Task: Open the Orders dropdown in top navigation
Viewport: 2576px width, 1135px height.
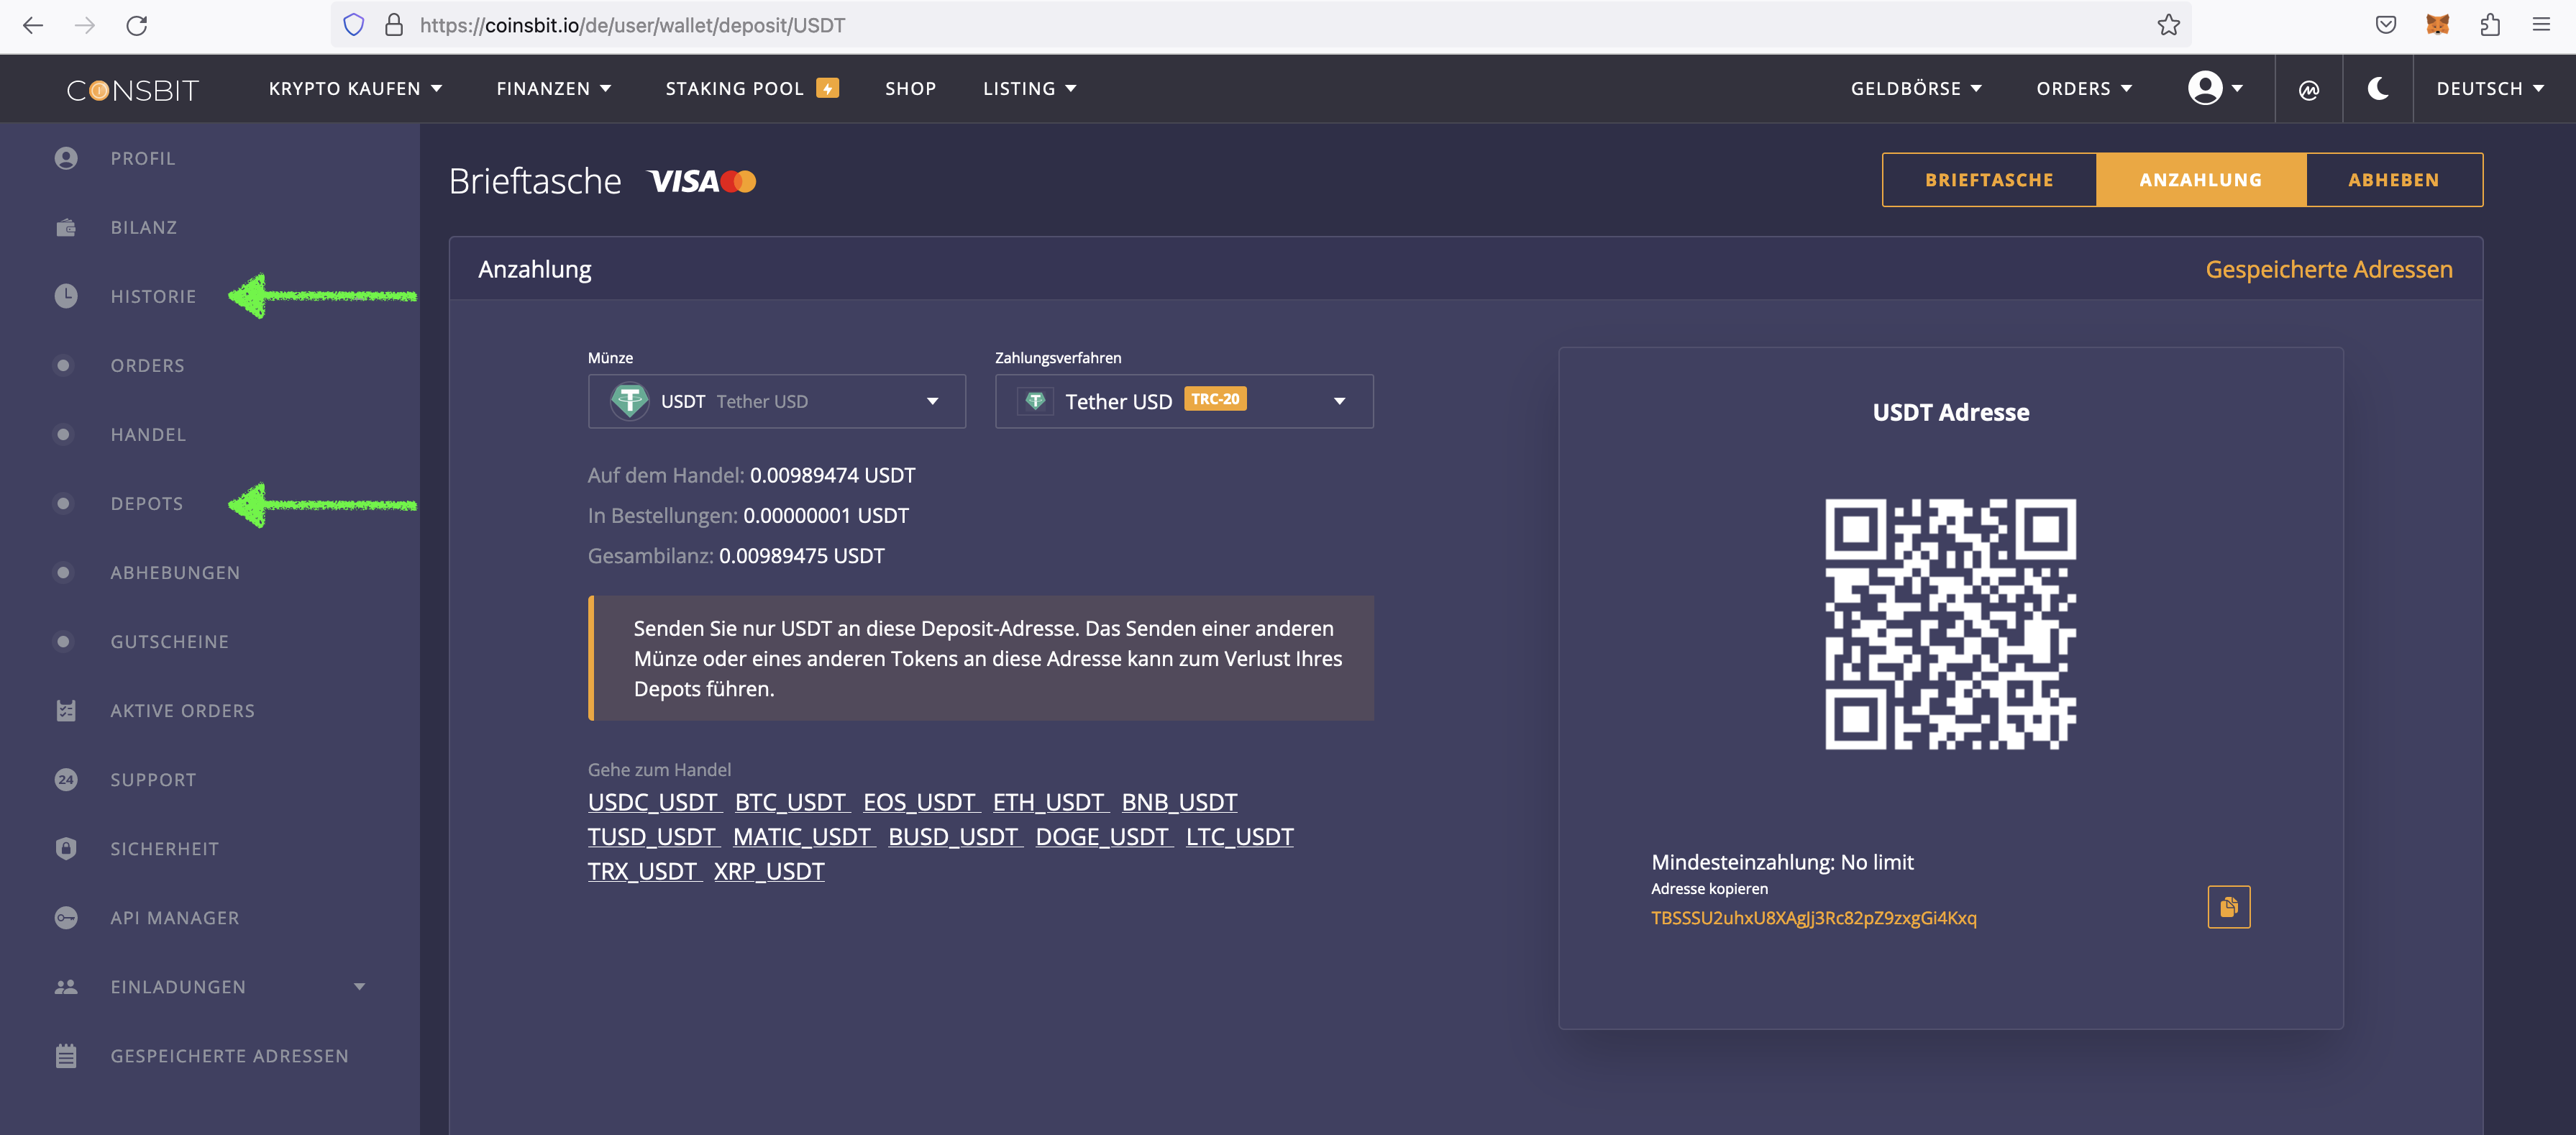Action: [x=2084, y=88]
